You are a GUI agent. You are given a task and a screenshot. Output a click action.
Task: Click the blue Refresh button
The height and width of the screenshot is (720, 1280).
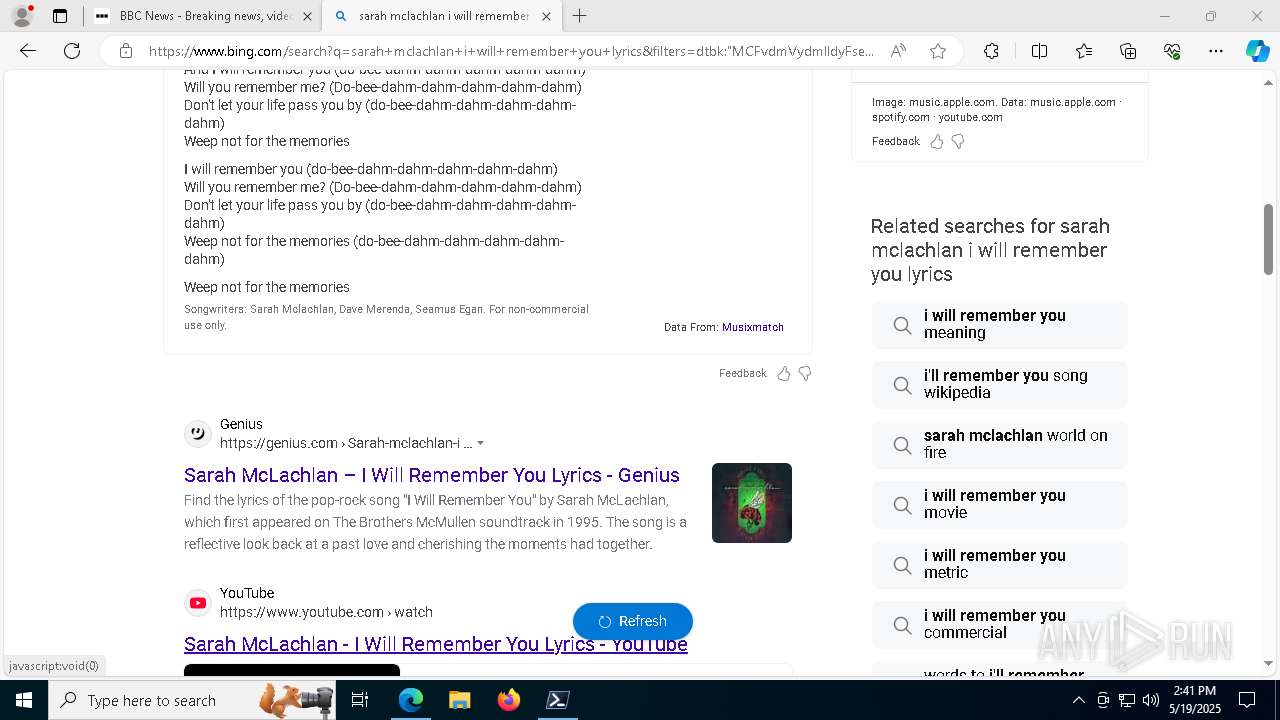(x=633, y=621)
